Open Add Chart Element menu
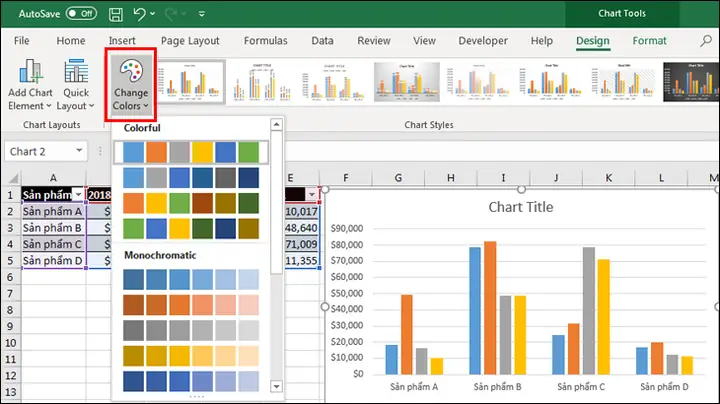 [30, 85]
